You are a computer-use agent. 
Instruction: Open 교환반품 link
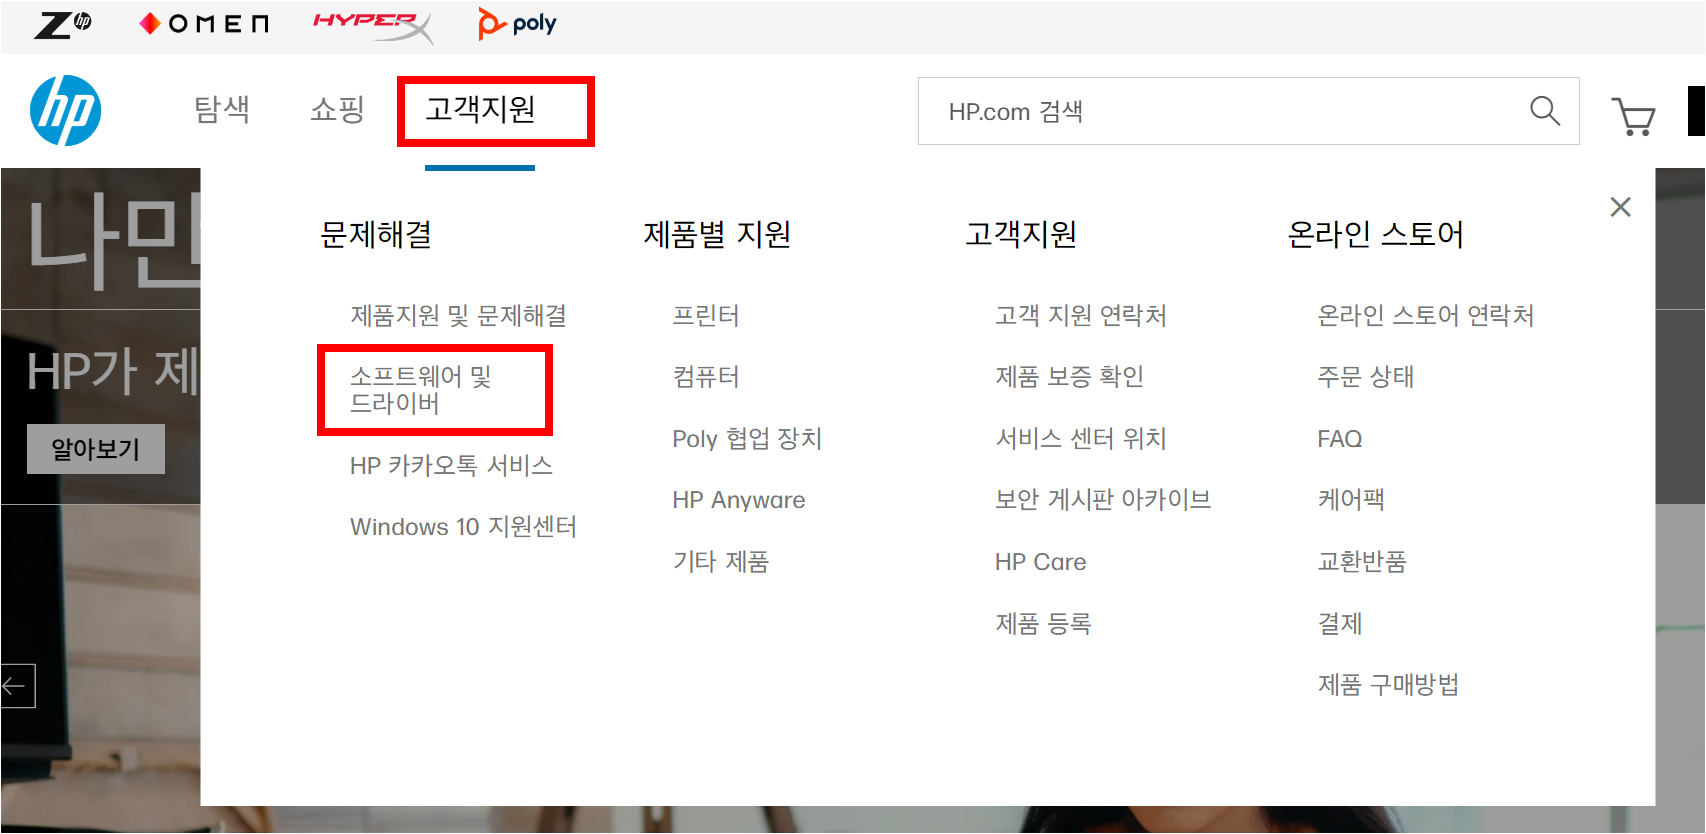[x=1362, y=562]
